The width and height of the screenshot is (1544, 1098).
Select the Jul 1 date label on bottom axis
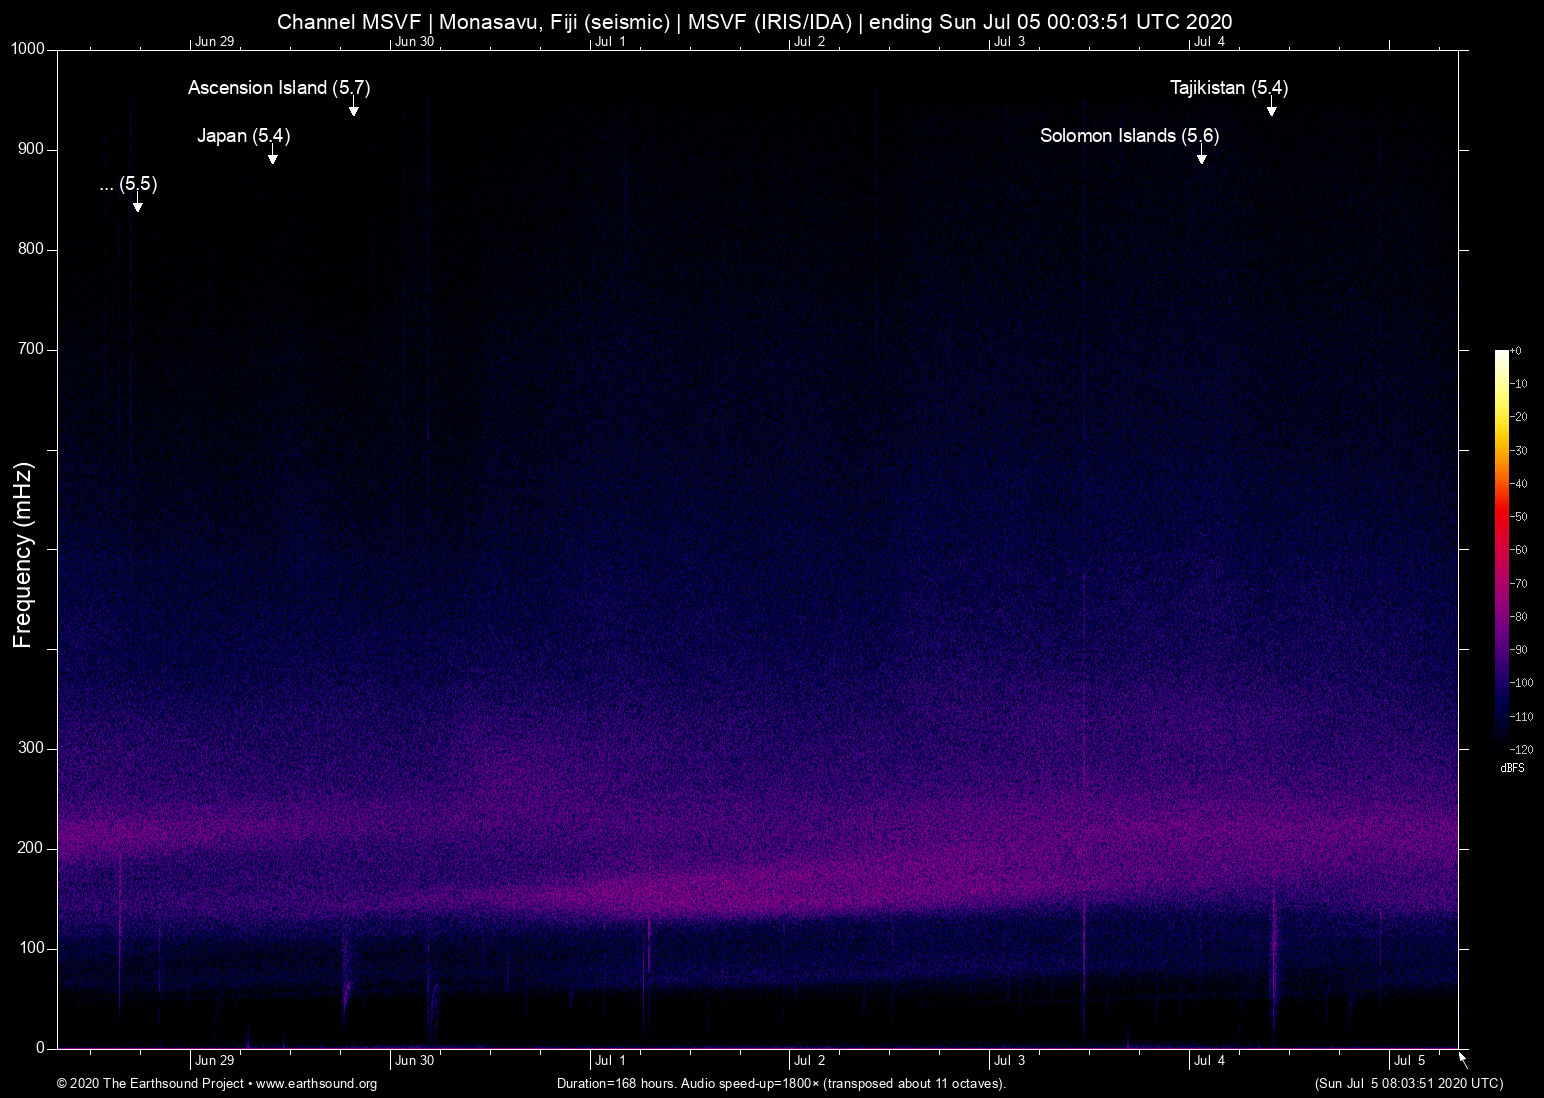610,1060
